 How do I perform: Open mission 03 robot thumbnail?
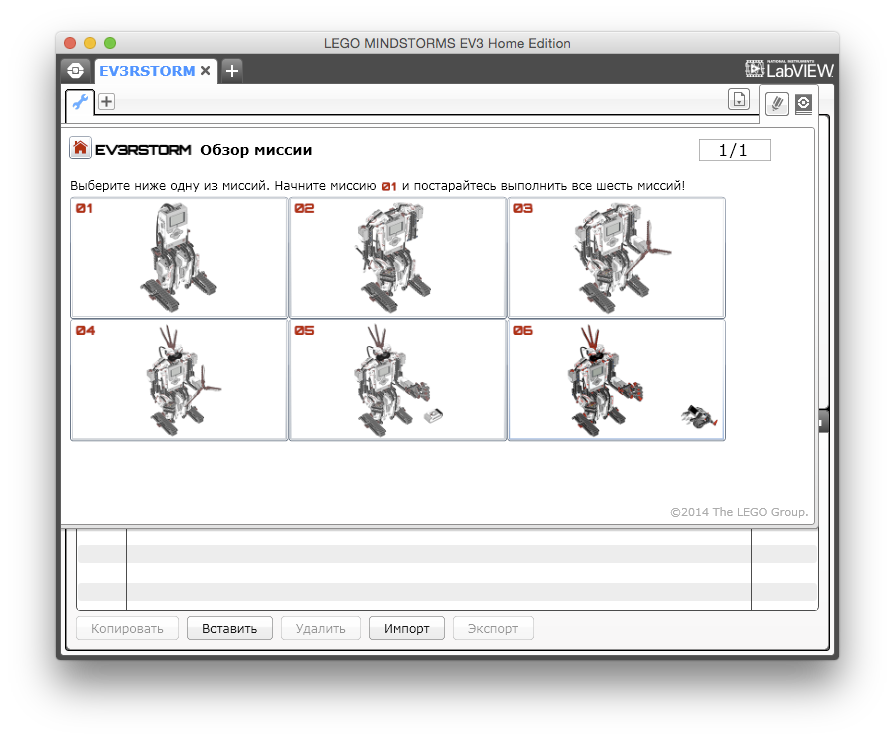[x=616, y=258]
